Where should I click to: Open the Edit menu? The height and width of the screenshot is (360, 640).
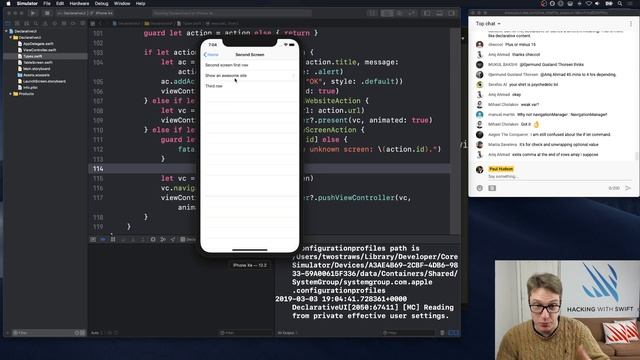[60, 3]
